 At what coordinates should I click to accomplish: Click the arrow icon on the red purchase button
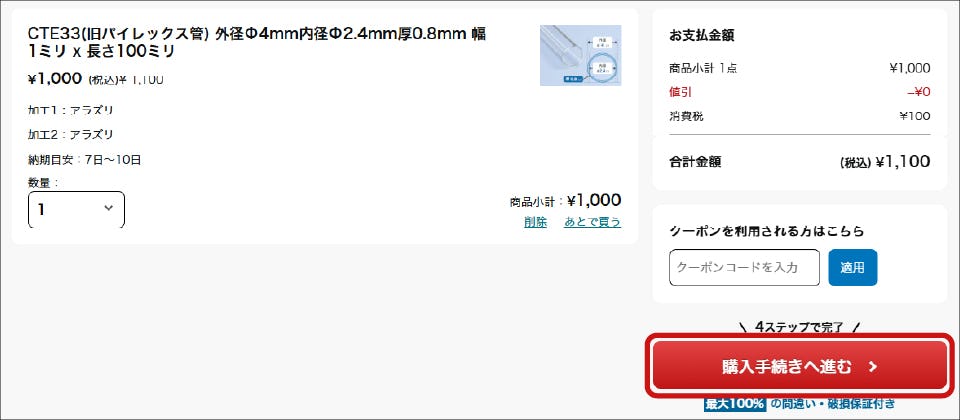(x=874, y=367)
